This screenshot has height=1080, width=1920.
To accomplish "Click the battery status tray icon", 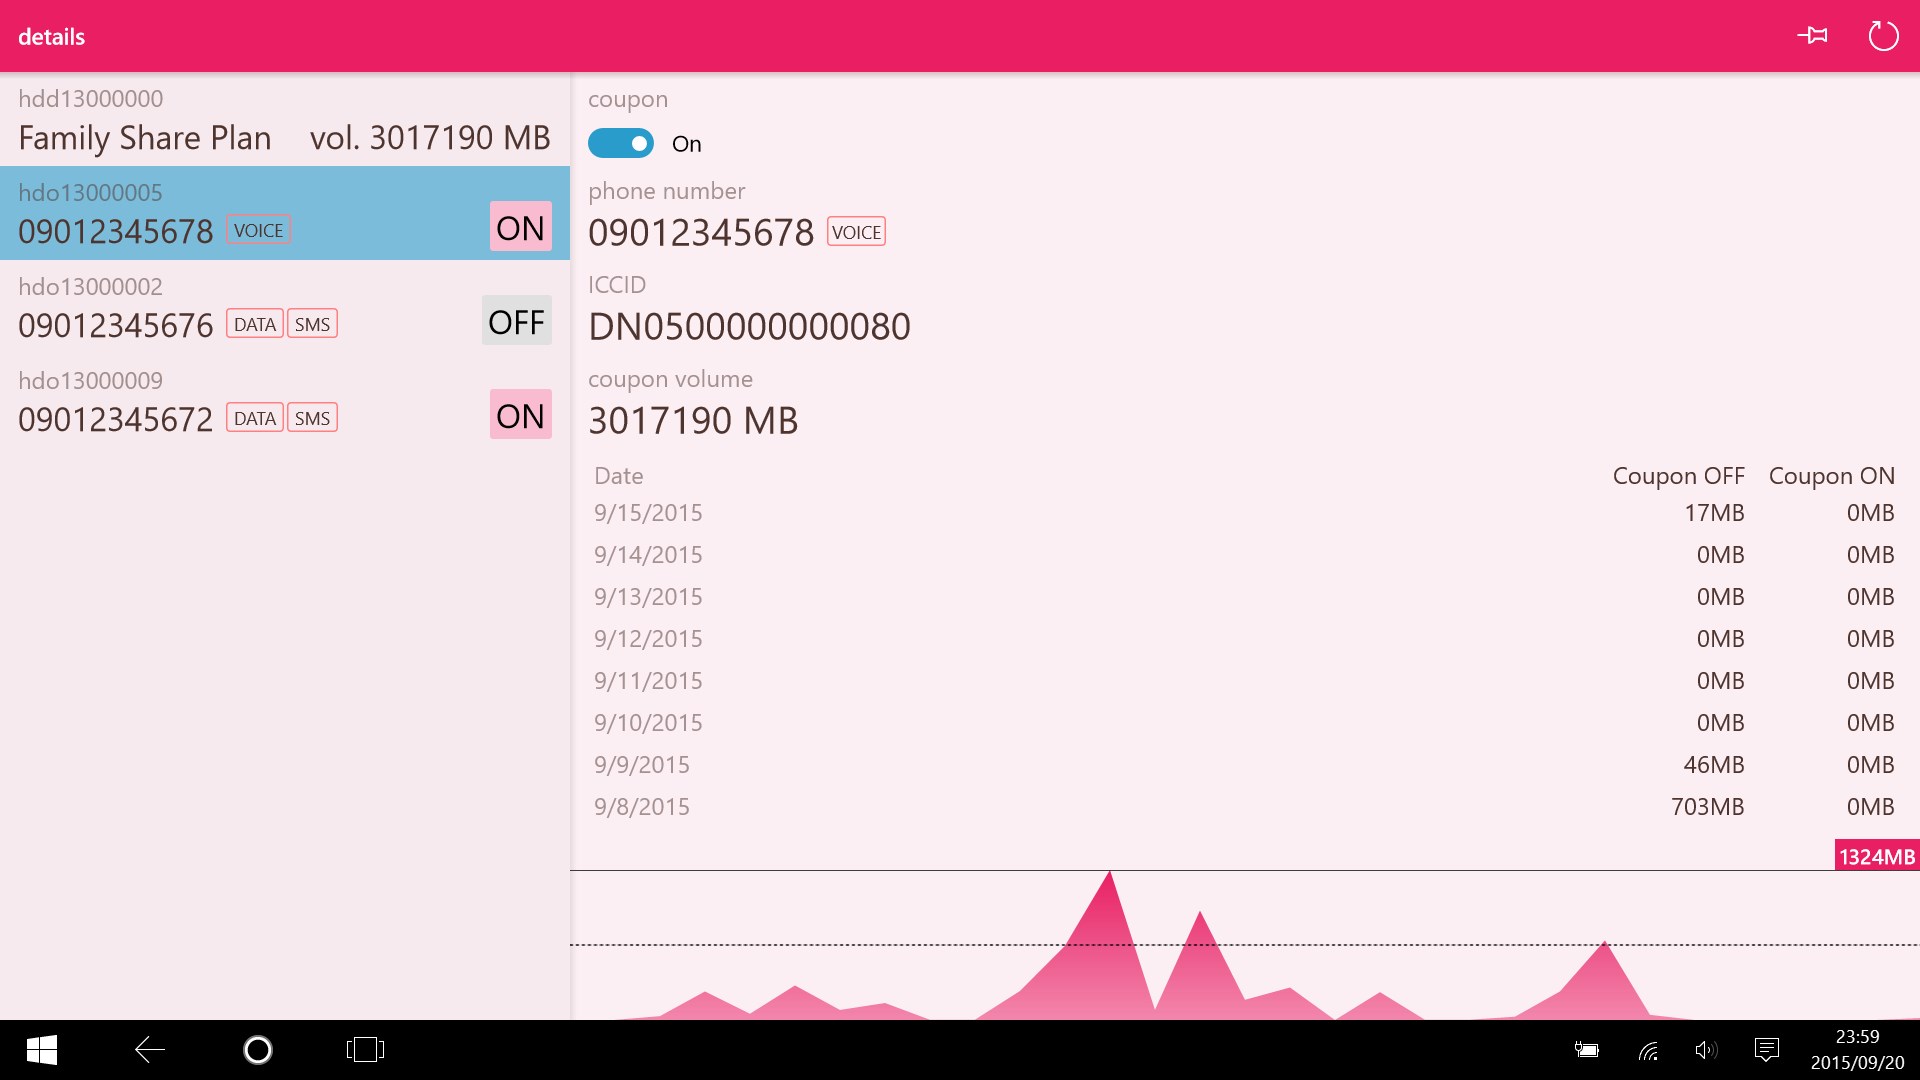I will click(x=1587, y=1050).
